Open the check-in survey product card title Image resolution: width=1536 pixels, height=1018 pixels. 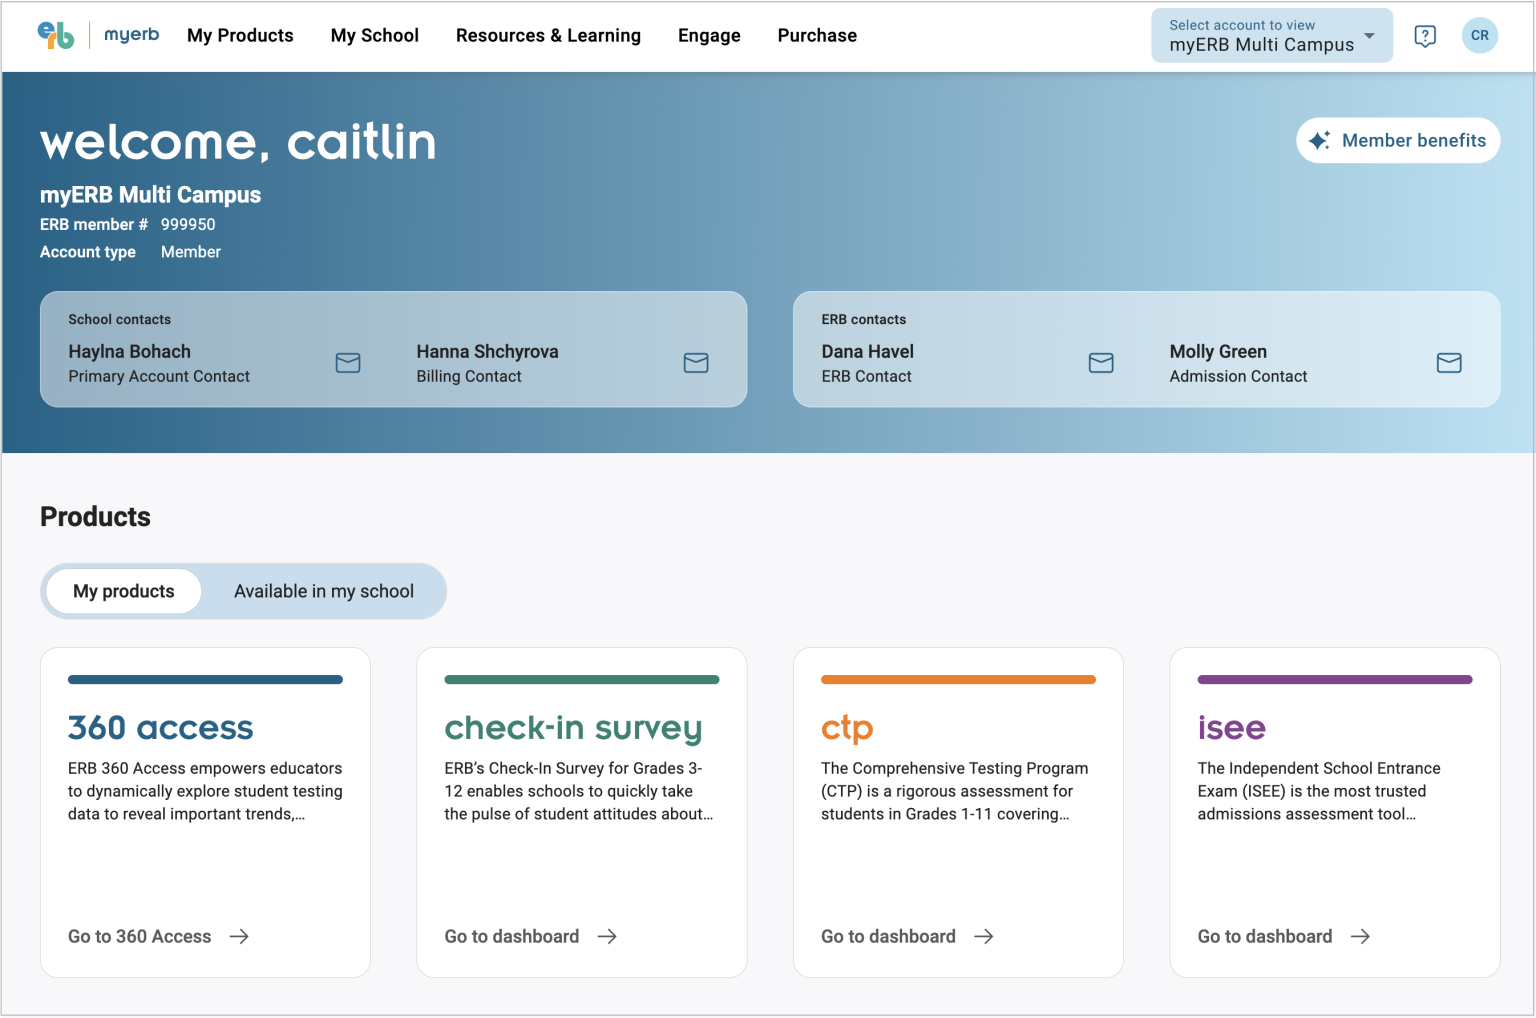point(573,728)
